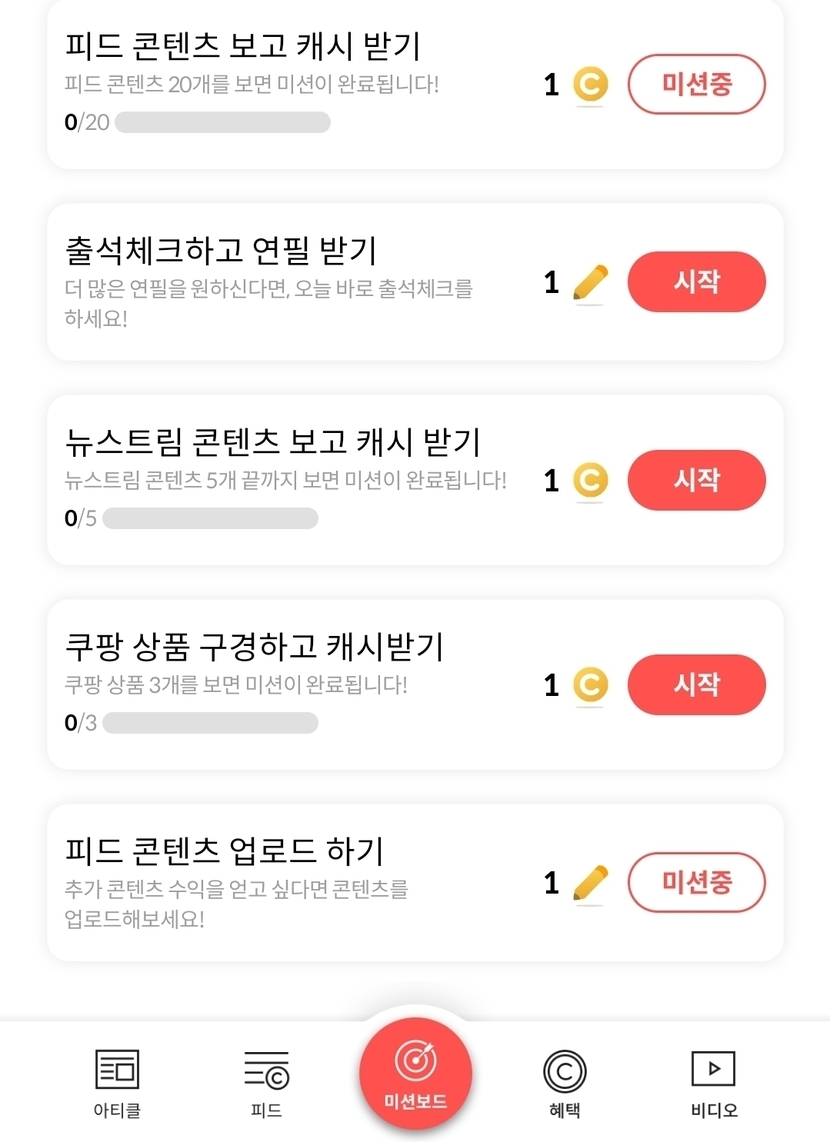Viewport: 830px width, 1142px height.
Task: Go to the 비디오 video icon
Action: [x=713, y=1070]
